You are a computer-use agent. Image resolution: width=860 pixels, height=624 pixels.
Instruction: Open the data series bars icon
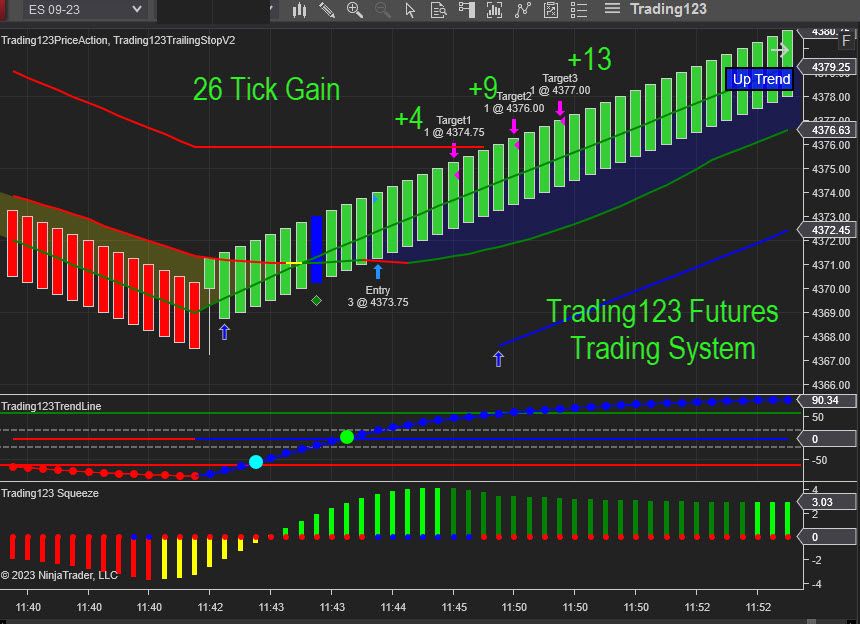[x=494, y=10]
